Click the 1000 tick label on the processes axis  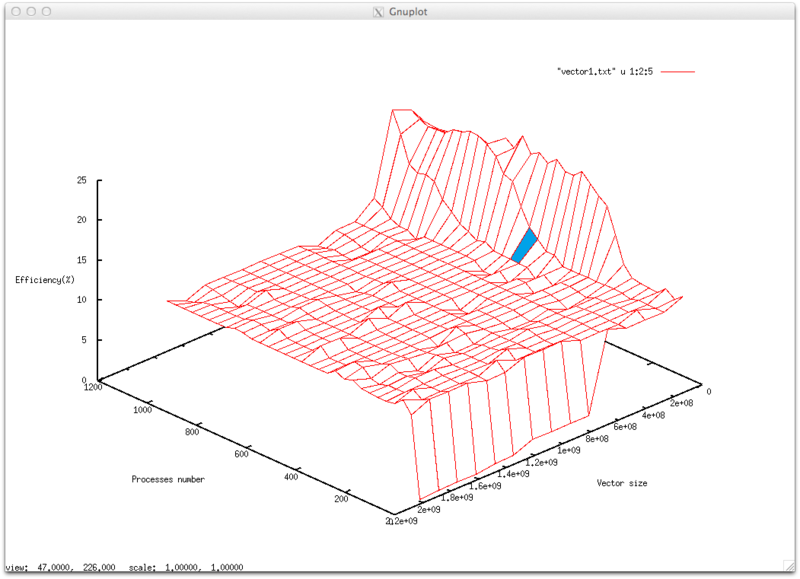click(142, 410)
